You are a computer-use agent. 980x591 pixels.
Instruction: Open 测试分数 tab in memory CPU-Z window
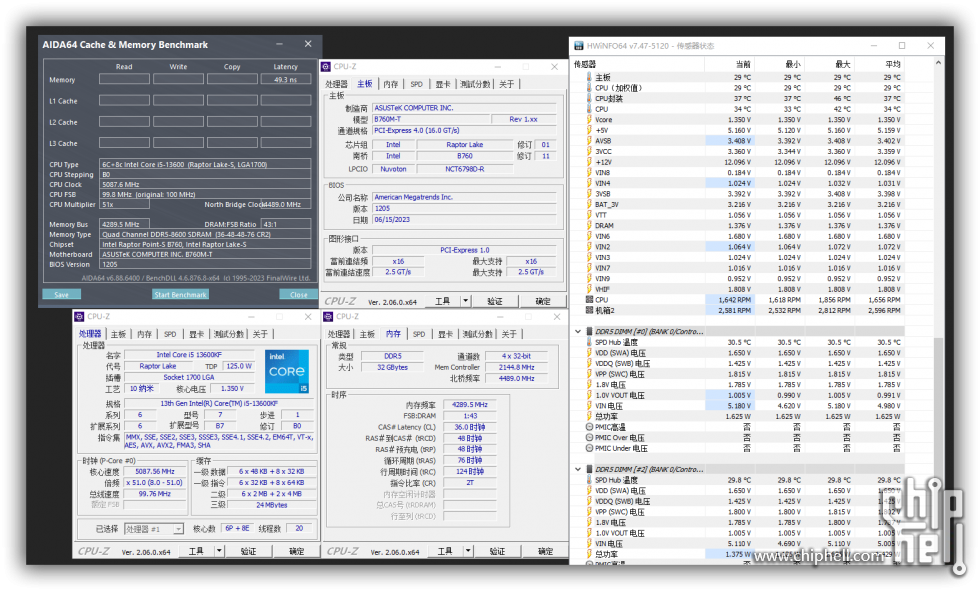point(478,334)
